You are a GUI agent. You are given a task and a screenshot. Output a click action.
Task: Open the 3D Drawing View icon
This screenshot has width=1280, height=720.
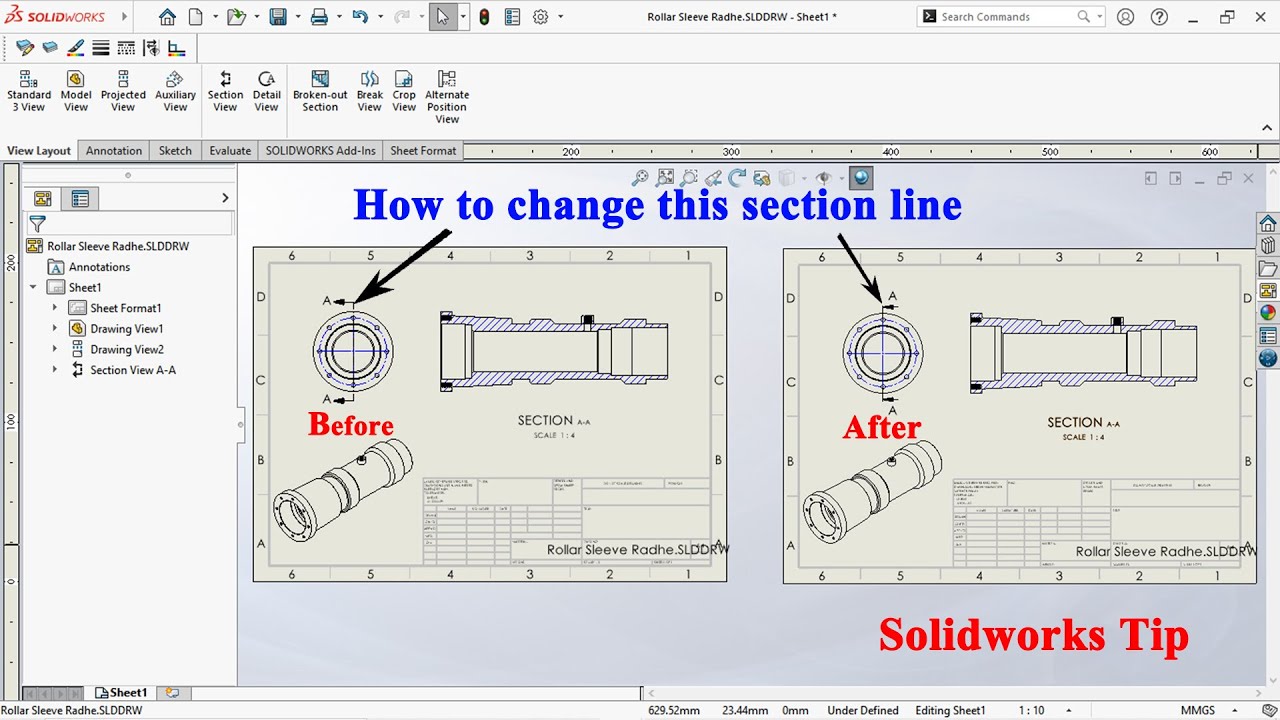[762, 178]
